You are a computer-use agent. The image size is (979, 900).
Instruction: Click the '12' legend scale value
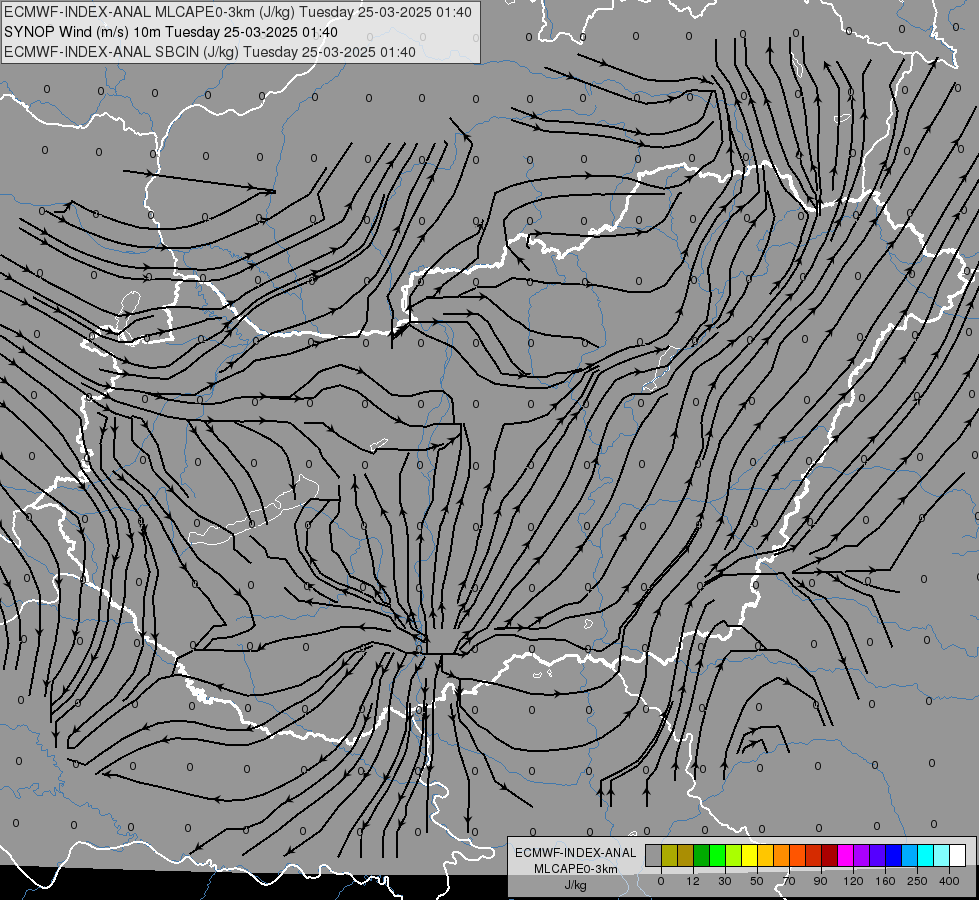click(693, 881)
